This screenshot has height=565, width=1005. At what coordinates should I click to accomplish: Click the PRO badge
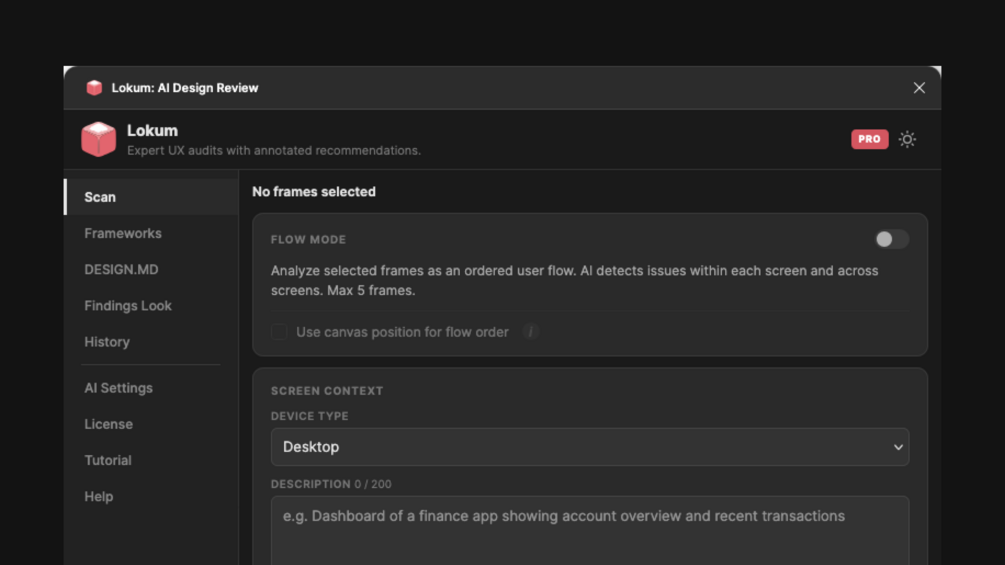click(x=869, y=139)
